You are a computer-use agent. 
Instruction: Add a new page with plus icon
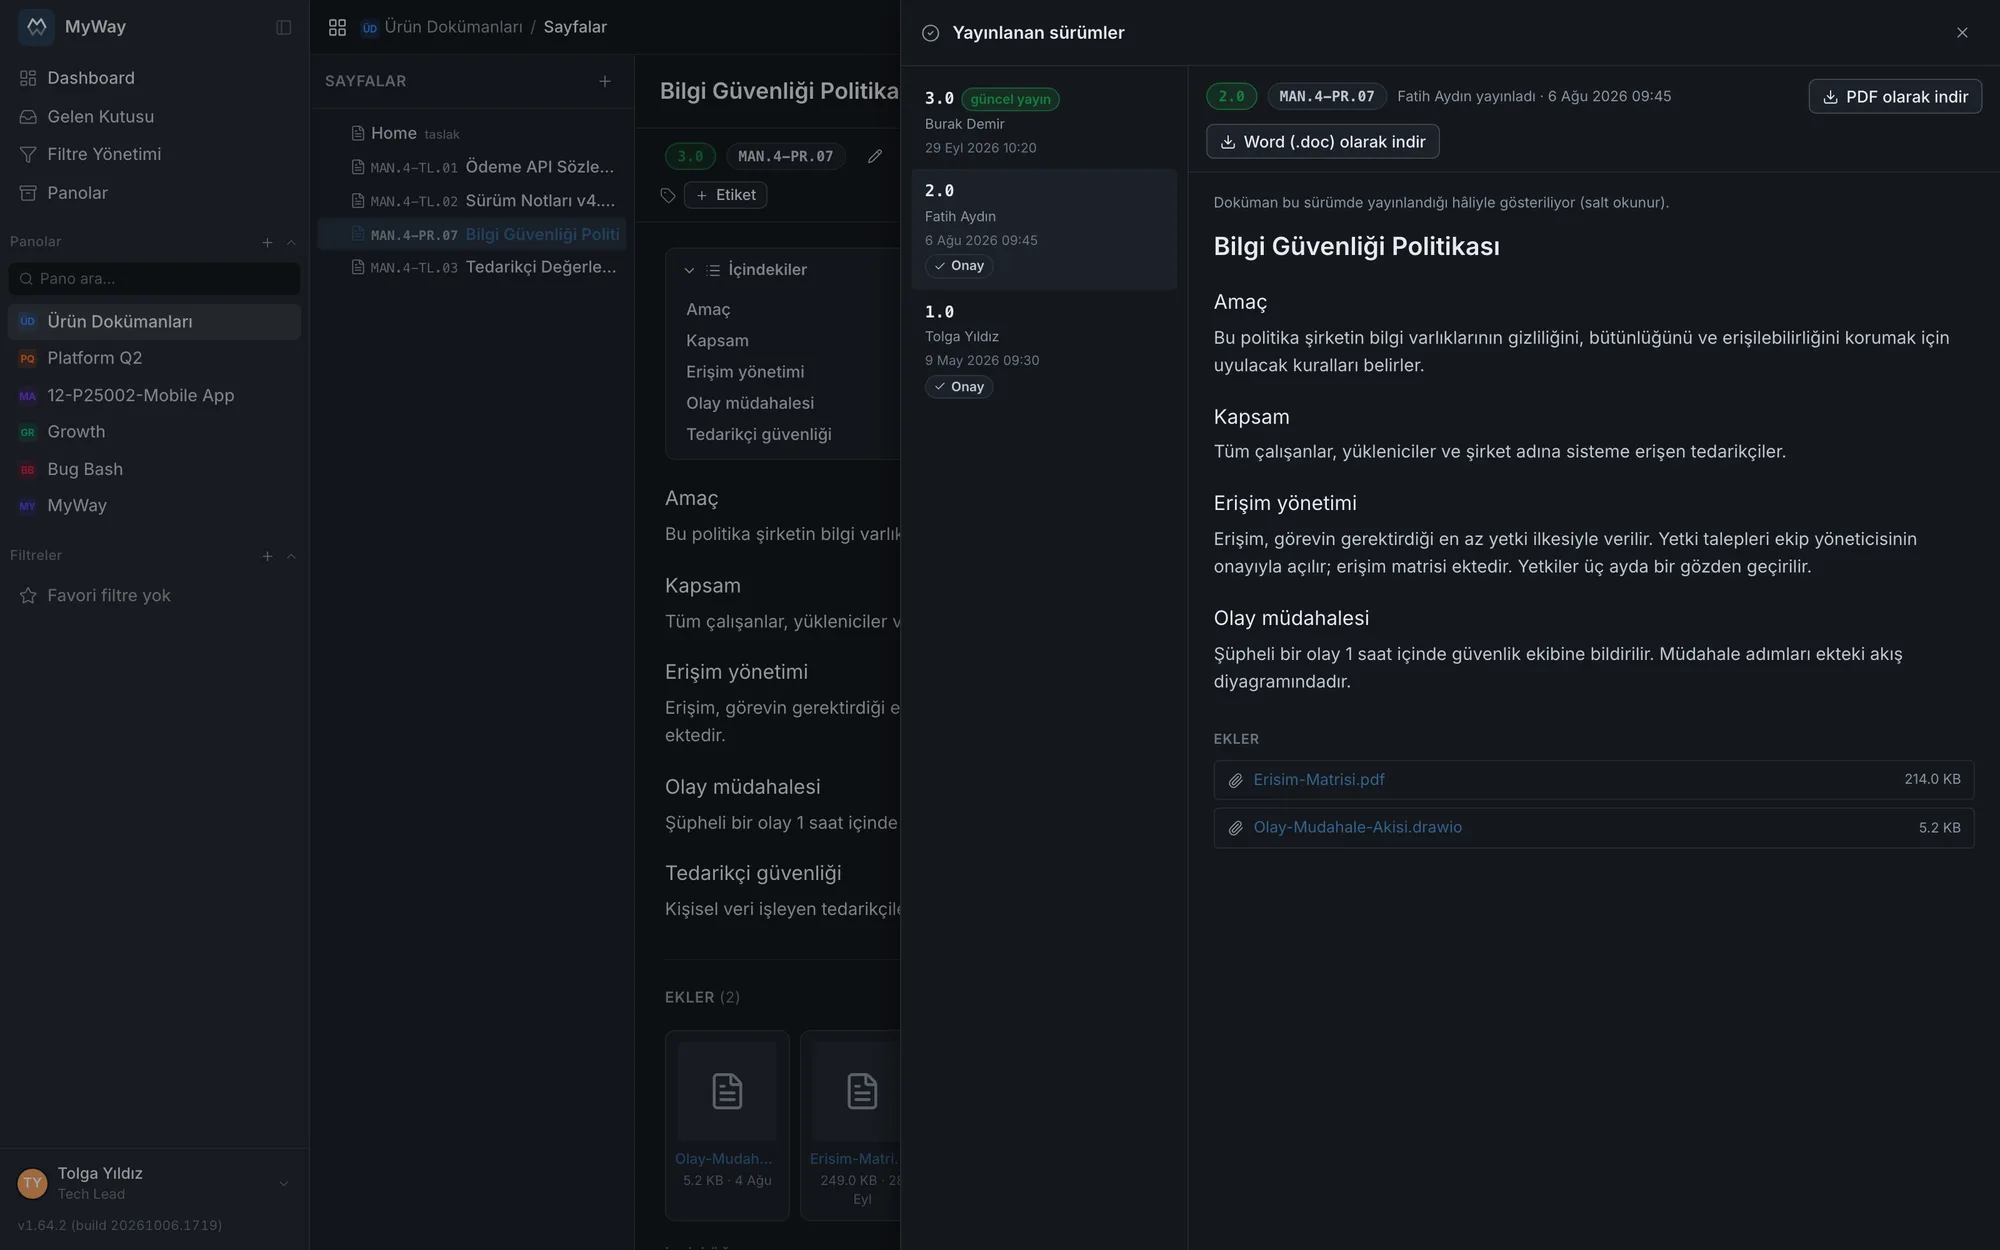(x=605, y=81)
